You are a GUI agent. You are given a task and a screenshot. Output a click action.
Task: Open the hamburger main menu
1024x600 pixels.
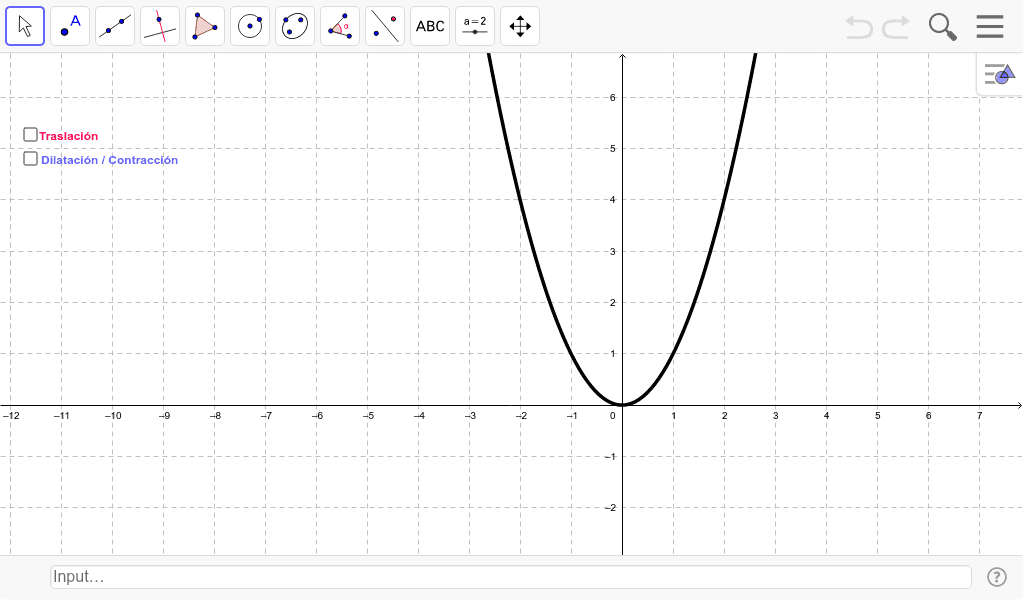pos(990,27)
